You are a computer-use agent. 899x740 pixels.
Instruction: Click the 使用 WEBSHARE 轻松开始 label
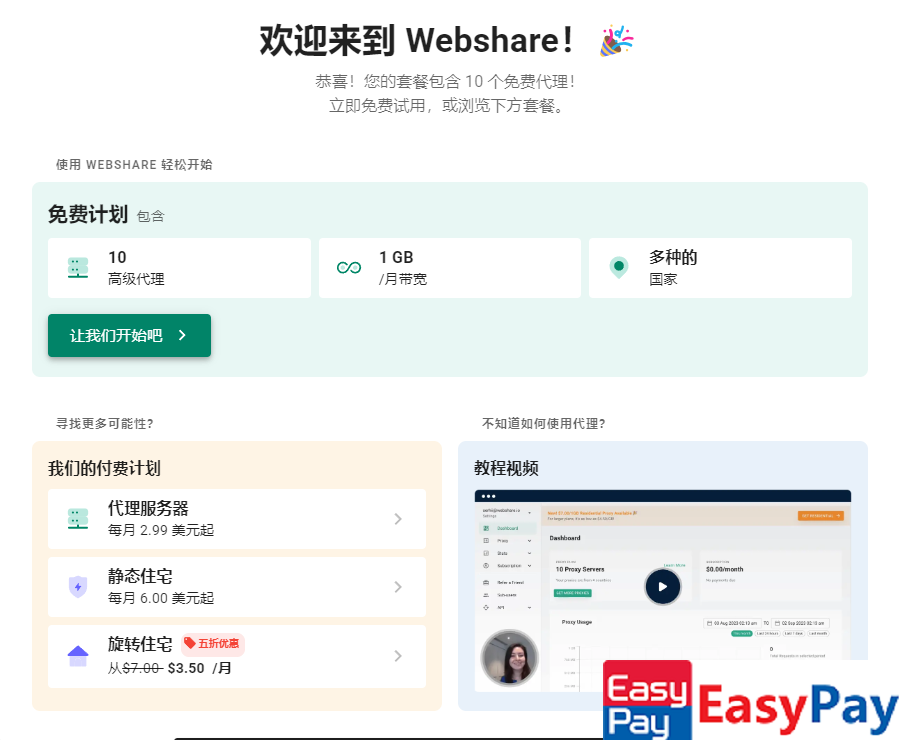tap(134, 165)
